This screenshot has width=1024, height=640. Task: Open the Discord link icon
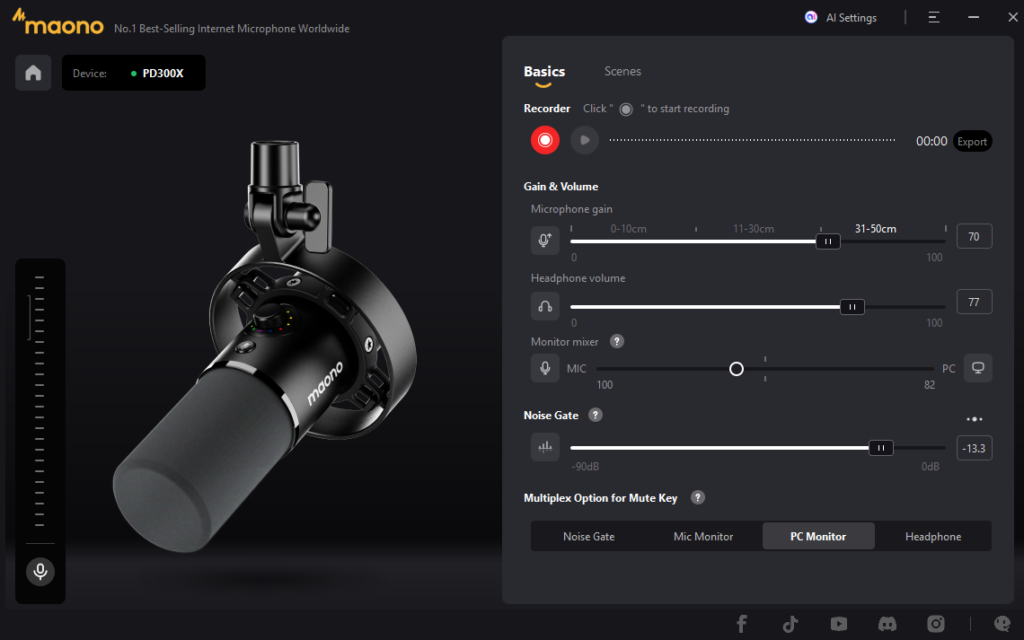[887, 624]
